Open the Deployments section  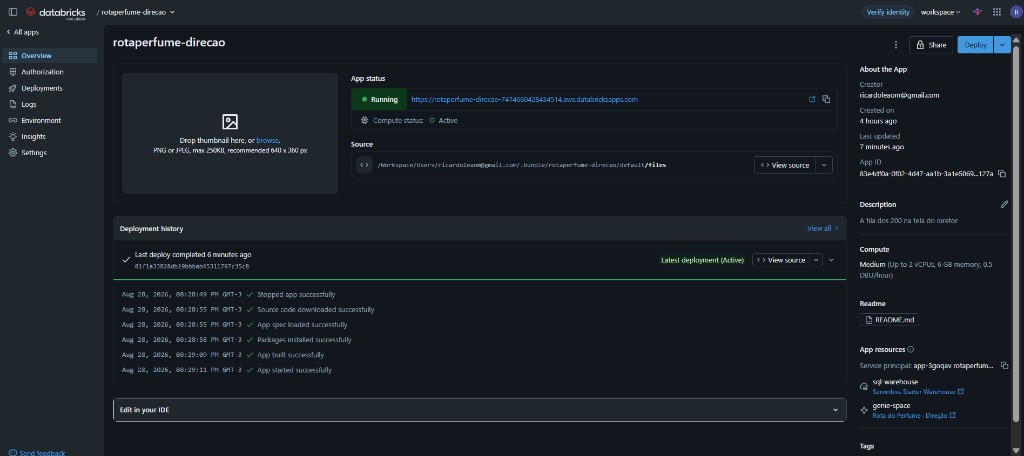click(50, 88)
